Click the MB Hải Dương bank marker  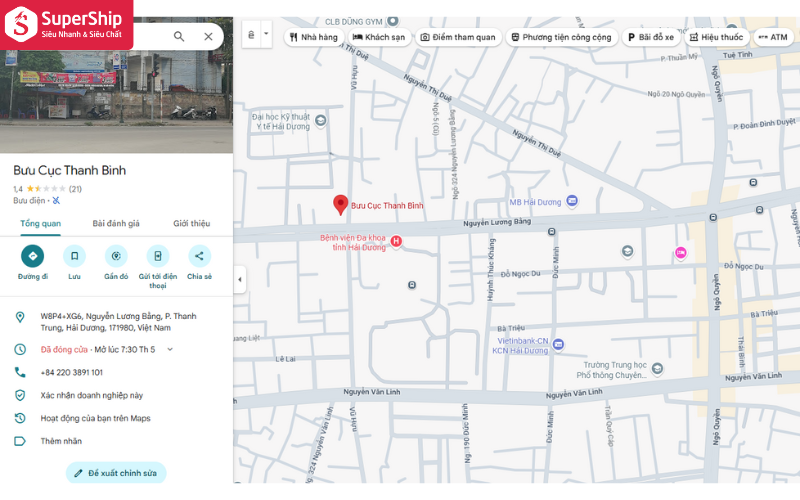pyautogui.click(x=572, y=201)
